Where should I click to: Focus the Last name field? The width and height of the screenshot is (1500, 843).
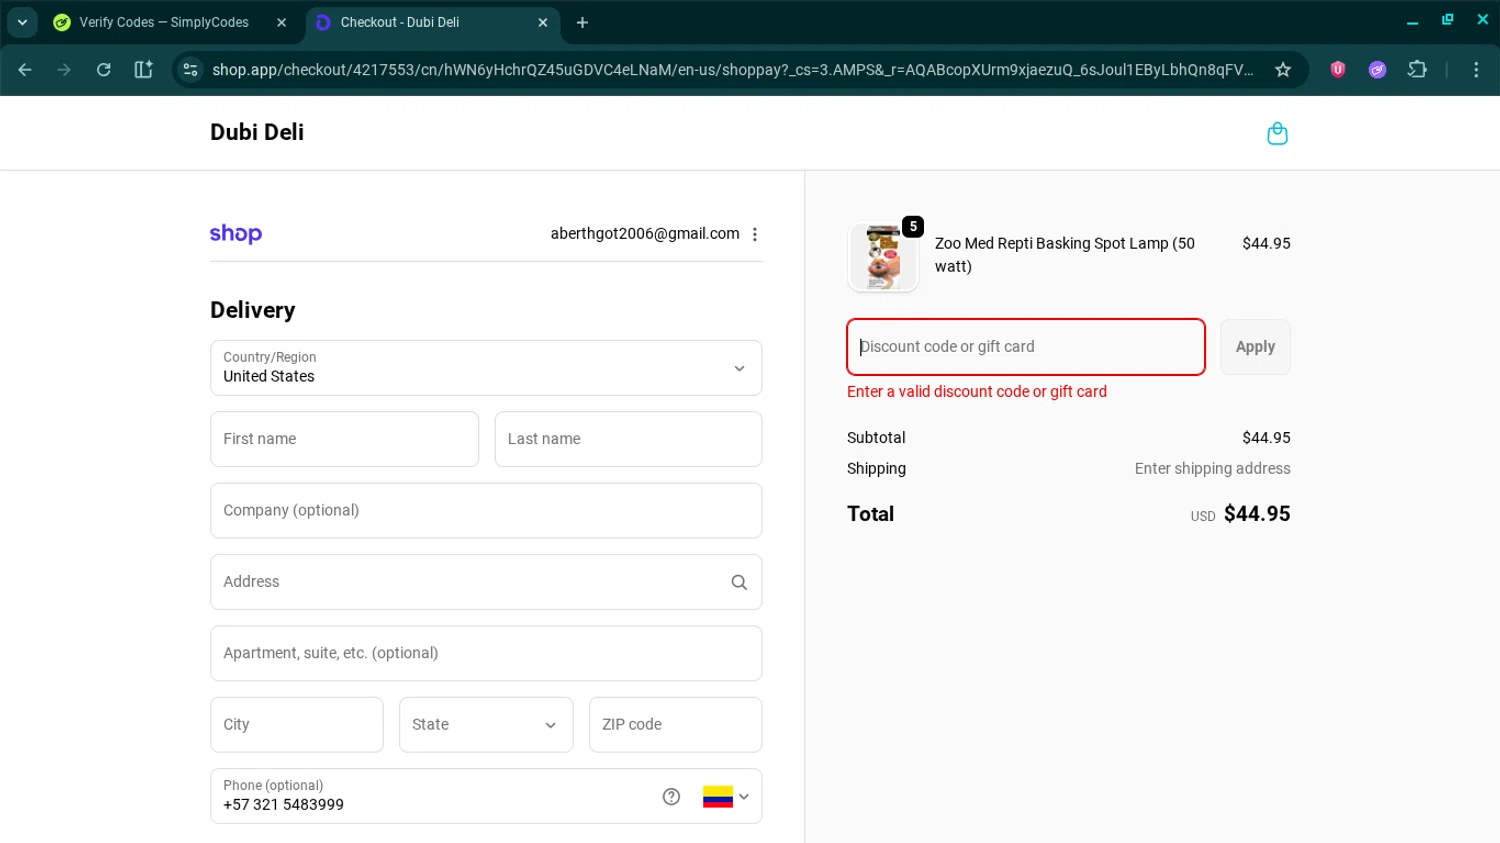(628, 439)
